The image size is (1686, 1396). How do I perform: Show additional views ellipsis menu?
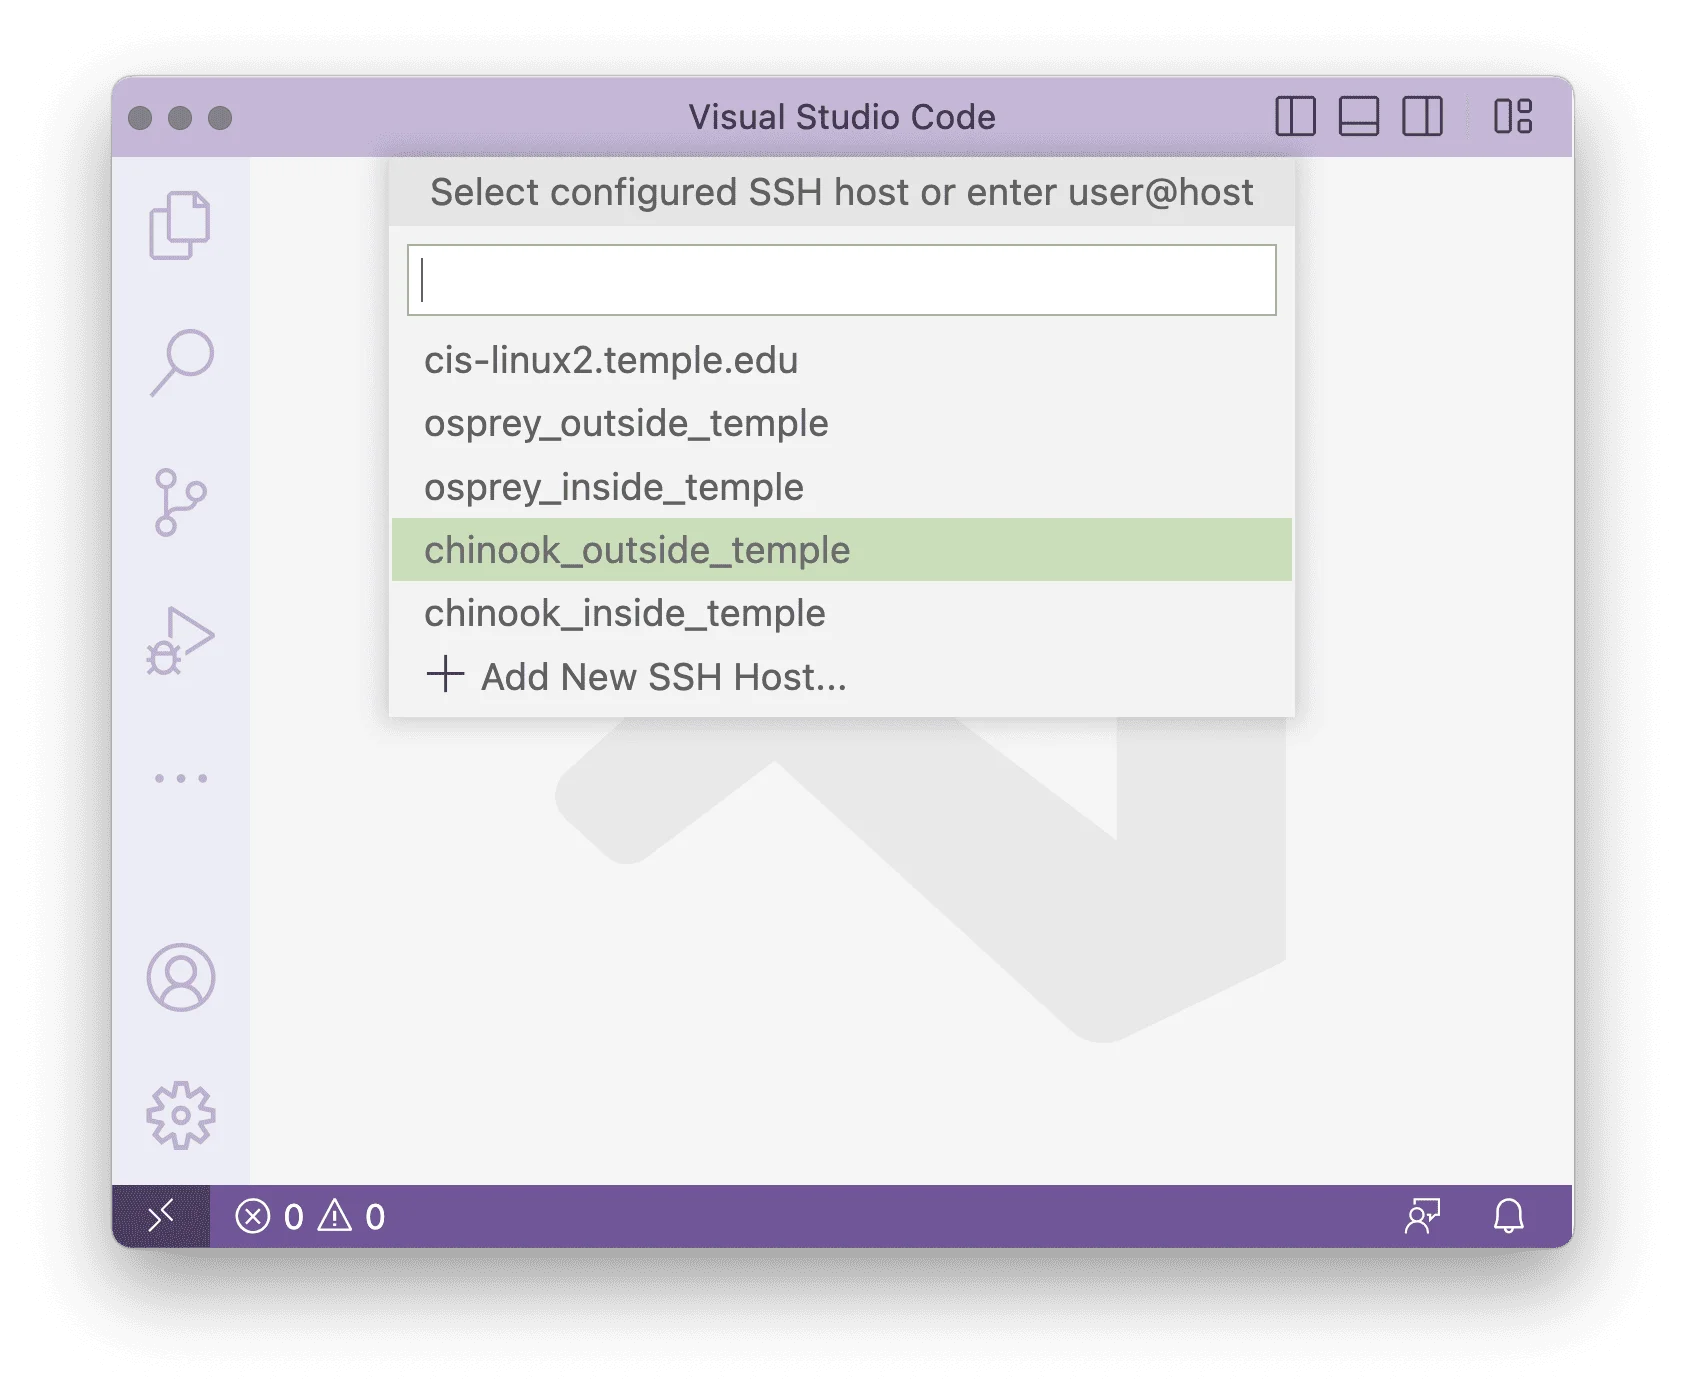(x=181, y=778)
